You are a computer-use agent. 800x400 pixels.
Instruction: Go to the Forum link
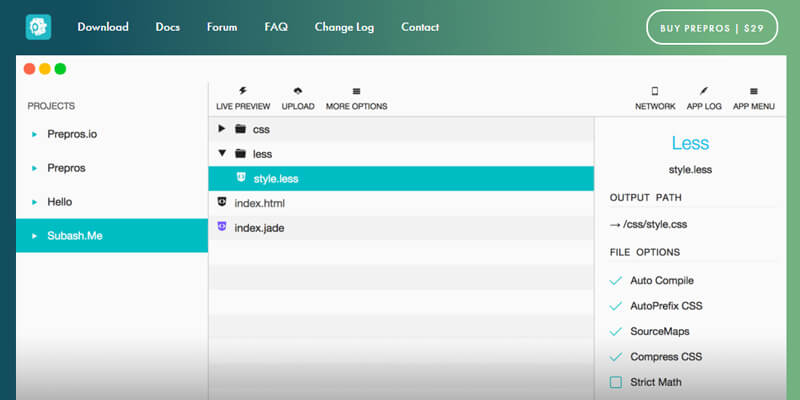tap(222, 27)
